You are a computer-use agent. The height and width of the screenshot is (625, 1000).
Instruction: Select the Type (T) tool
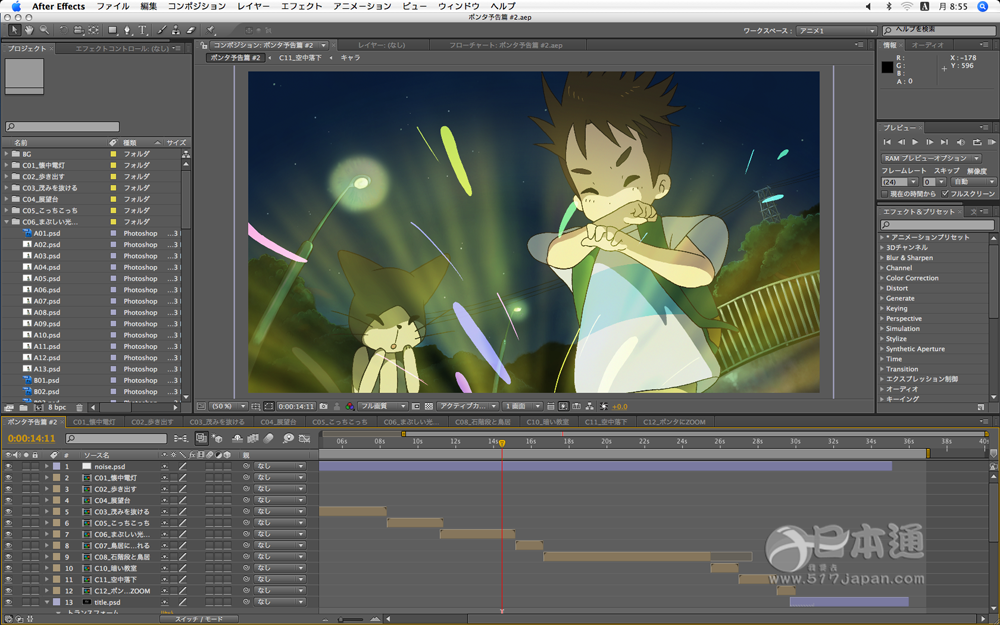pyautogui.click(x=143, y=30)
